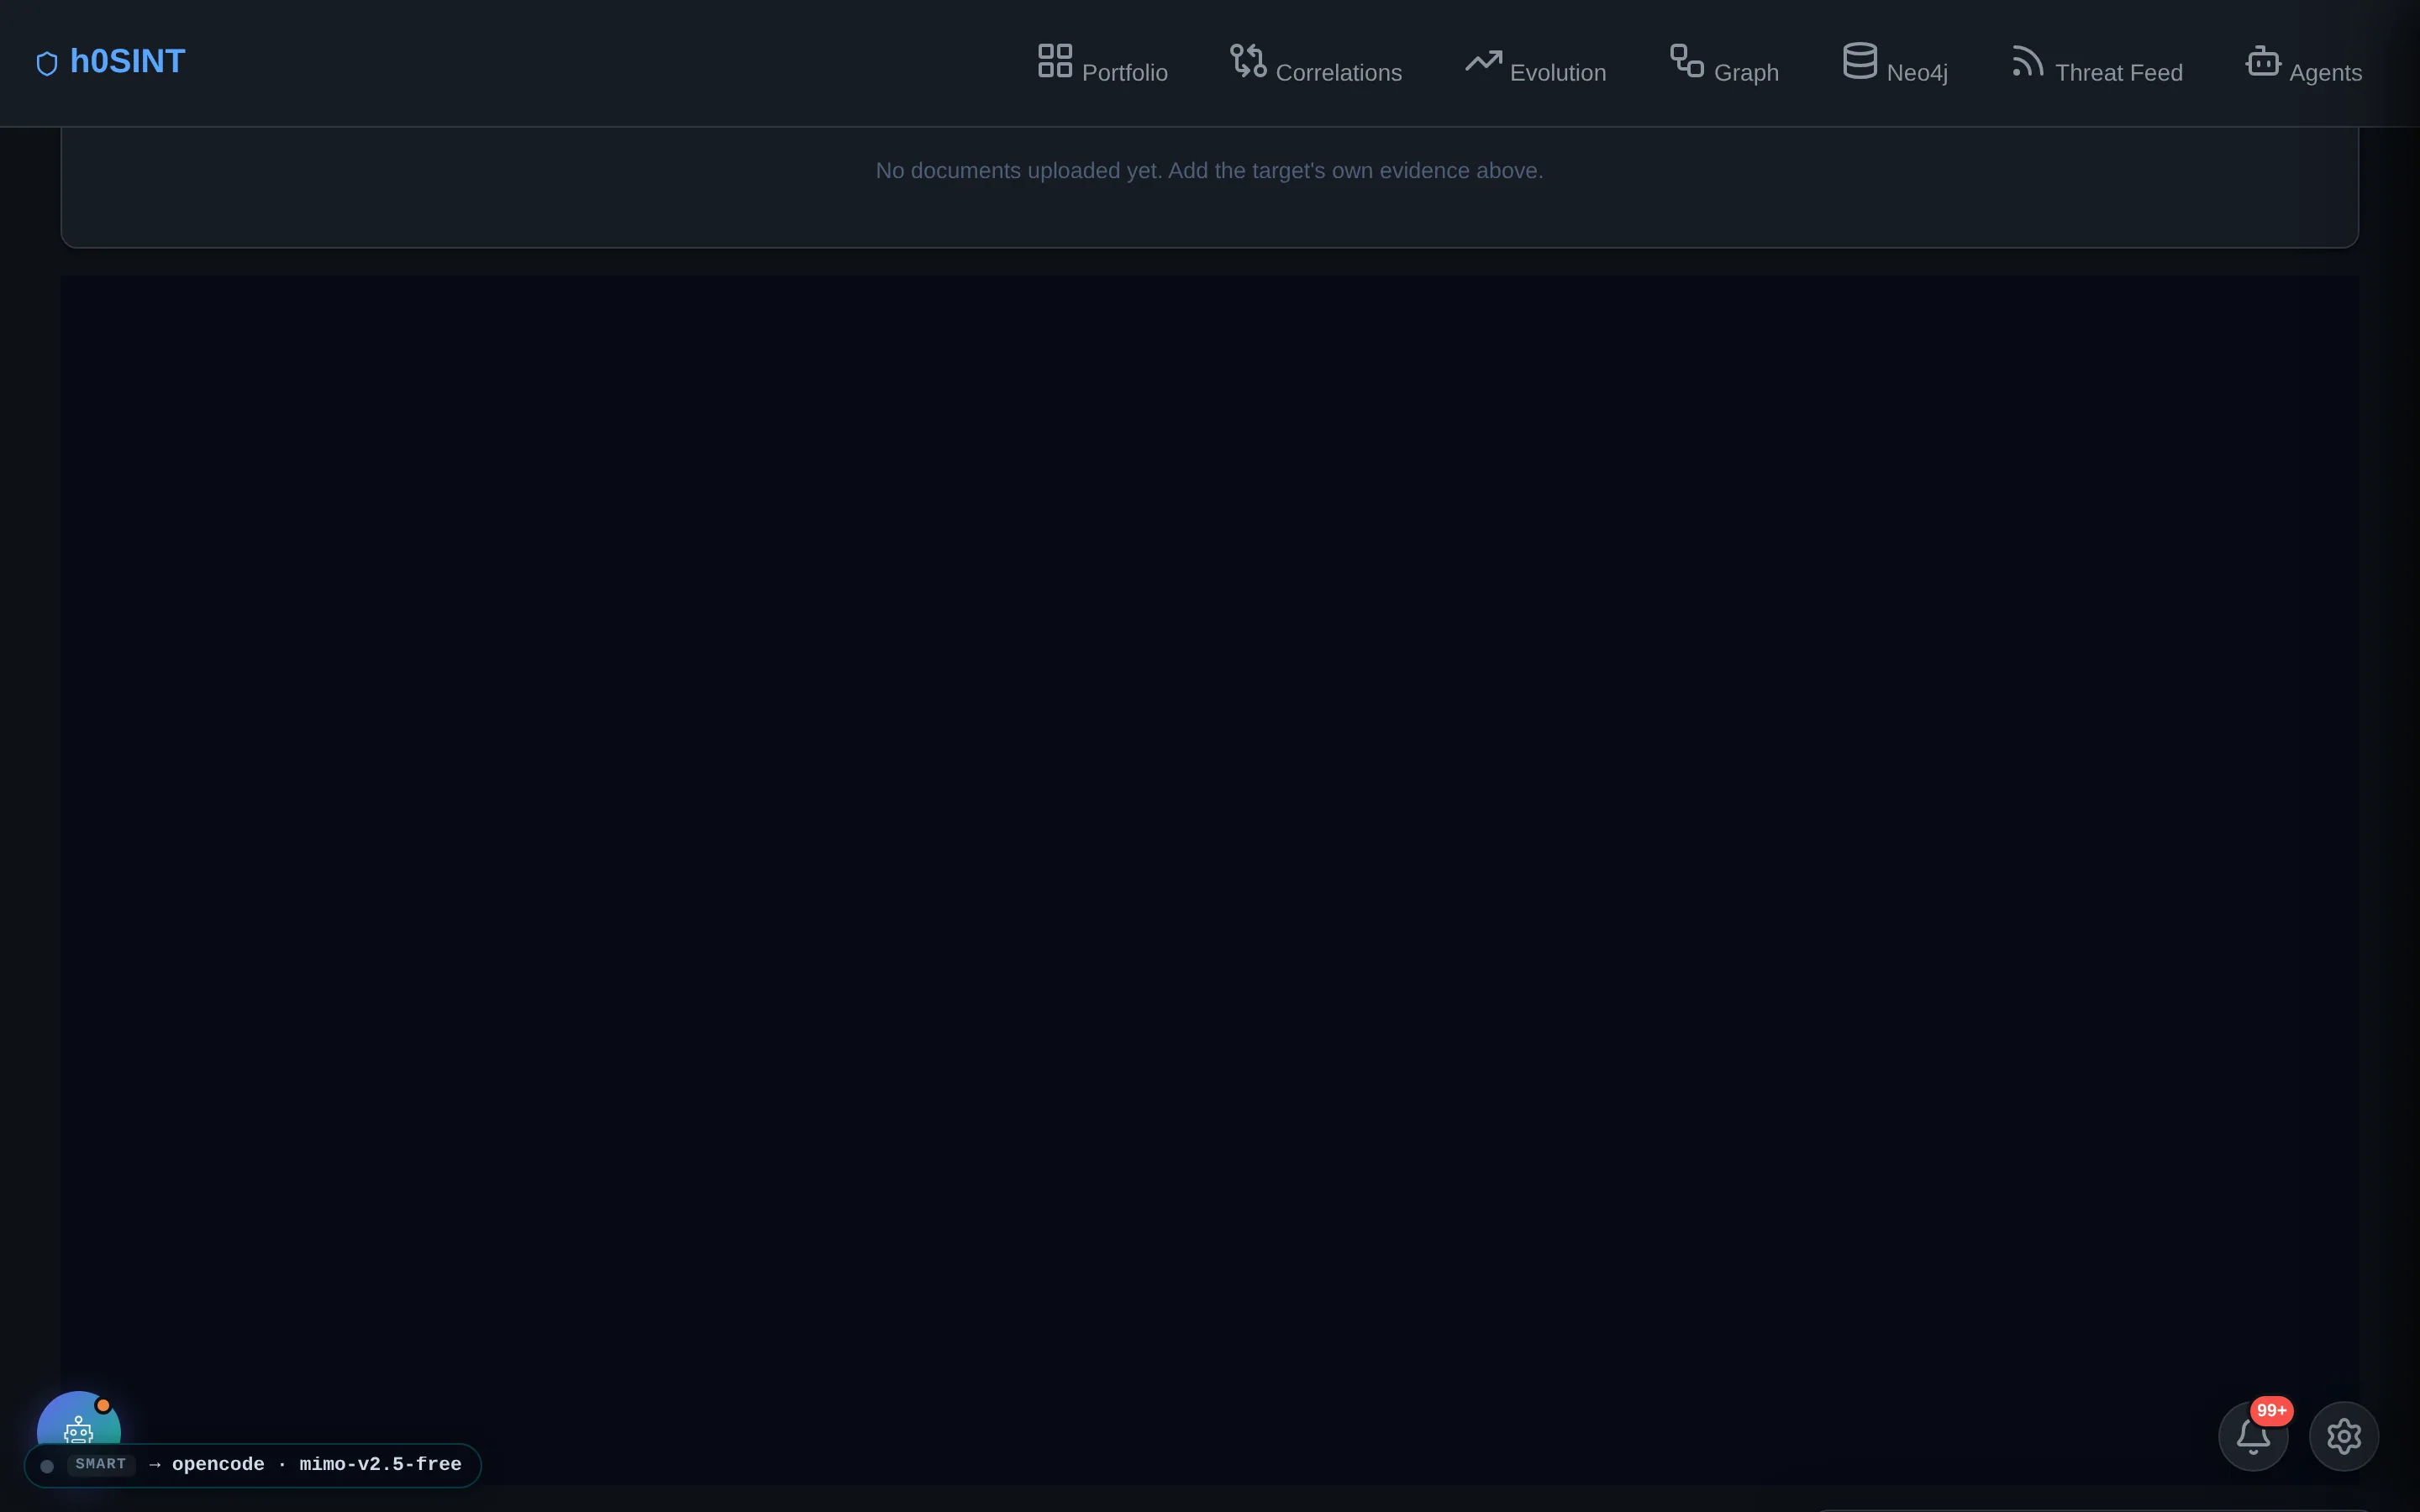
Task: Open the Threat Feed label
Action: (2118, 73)
